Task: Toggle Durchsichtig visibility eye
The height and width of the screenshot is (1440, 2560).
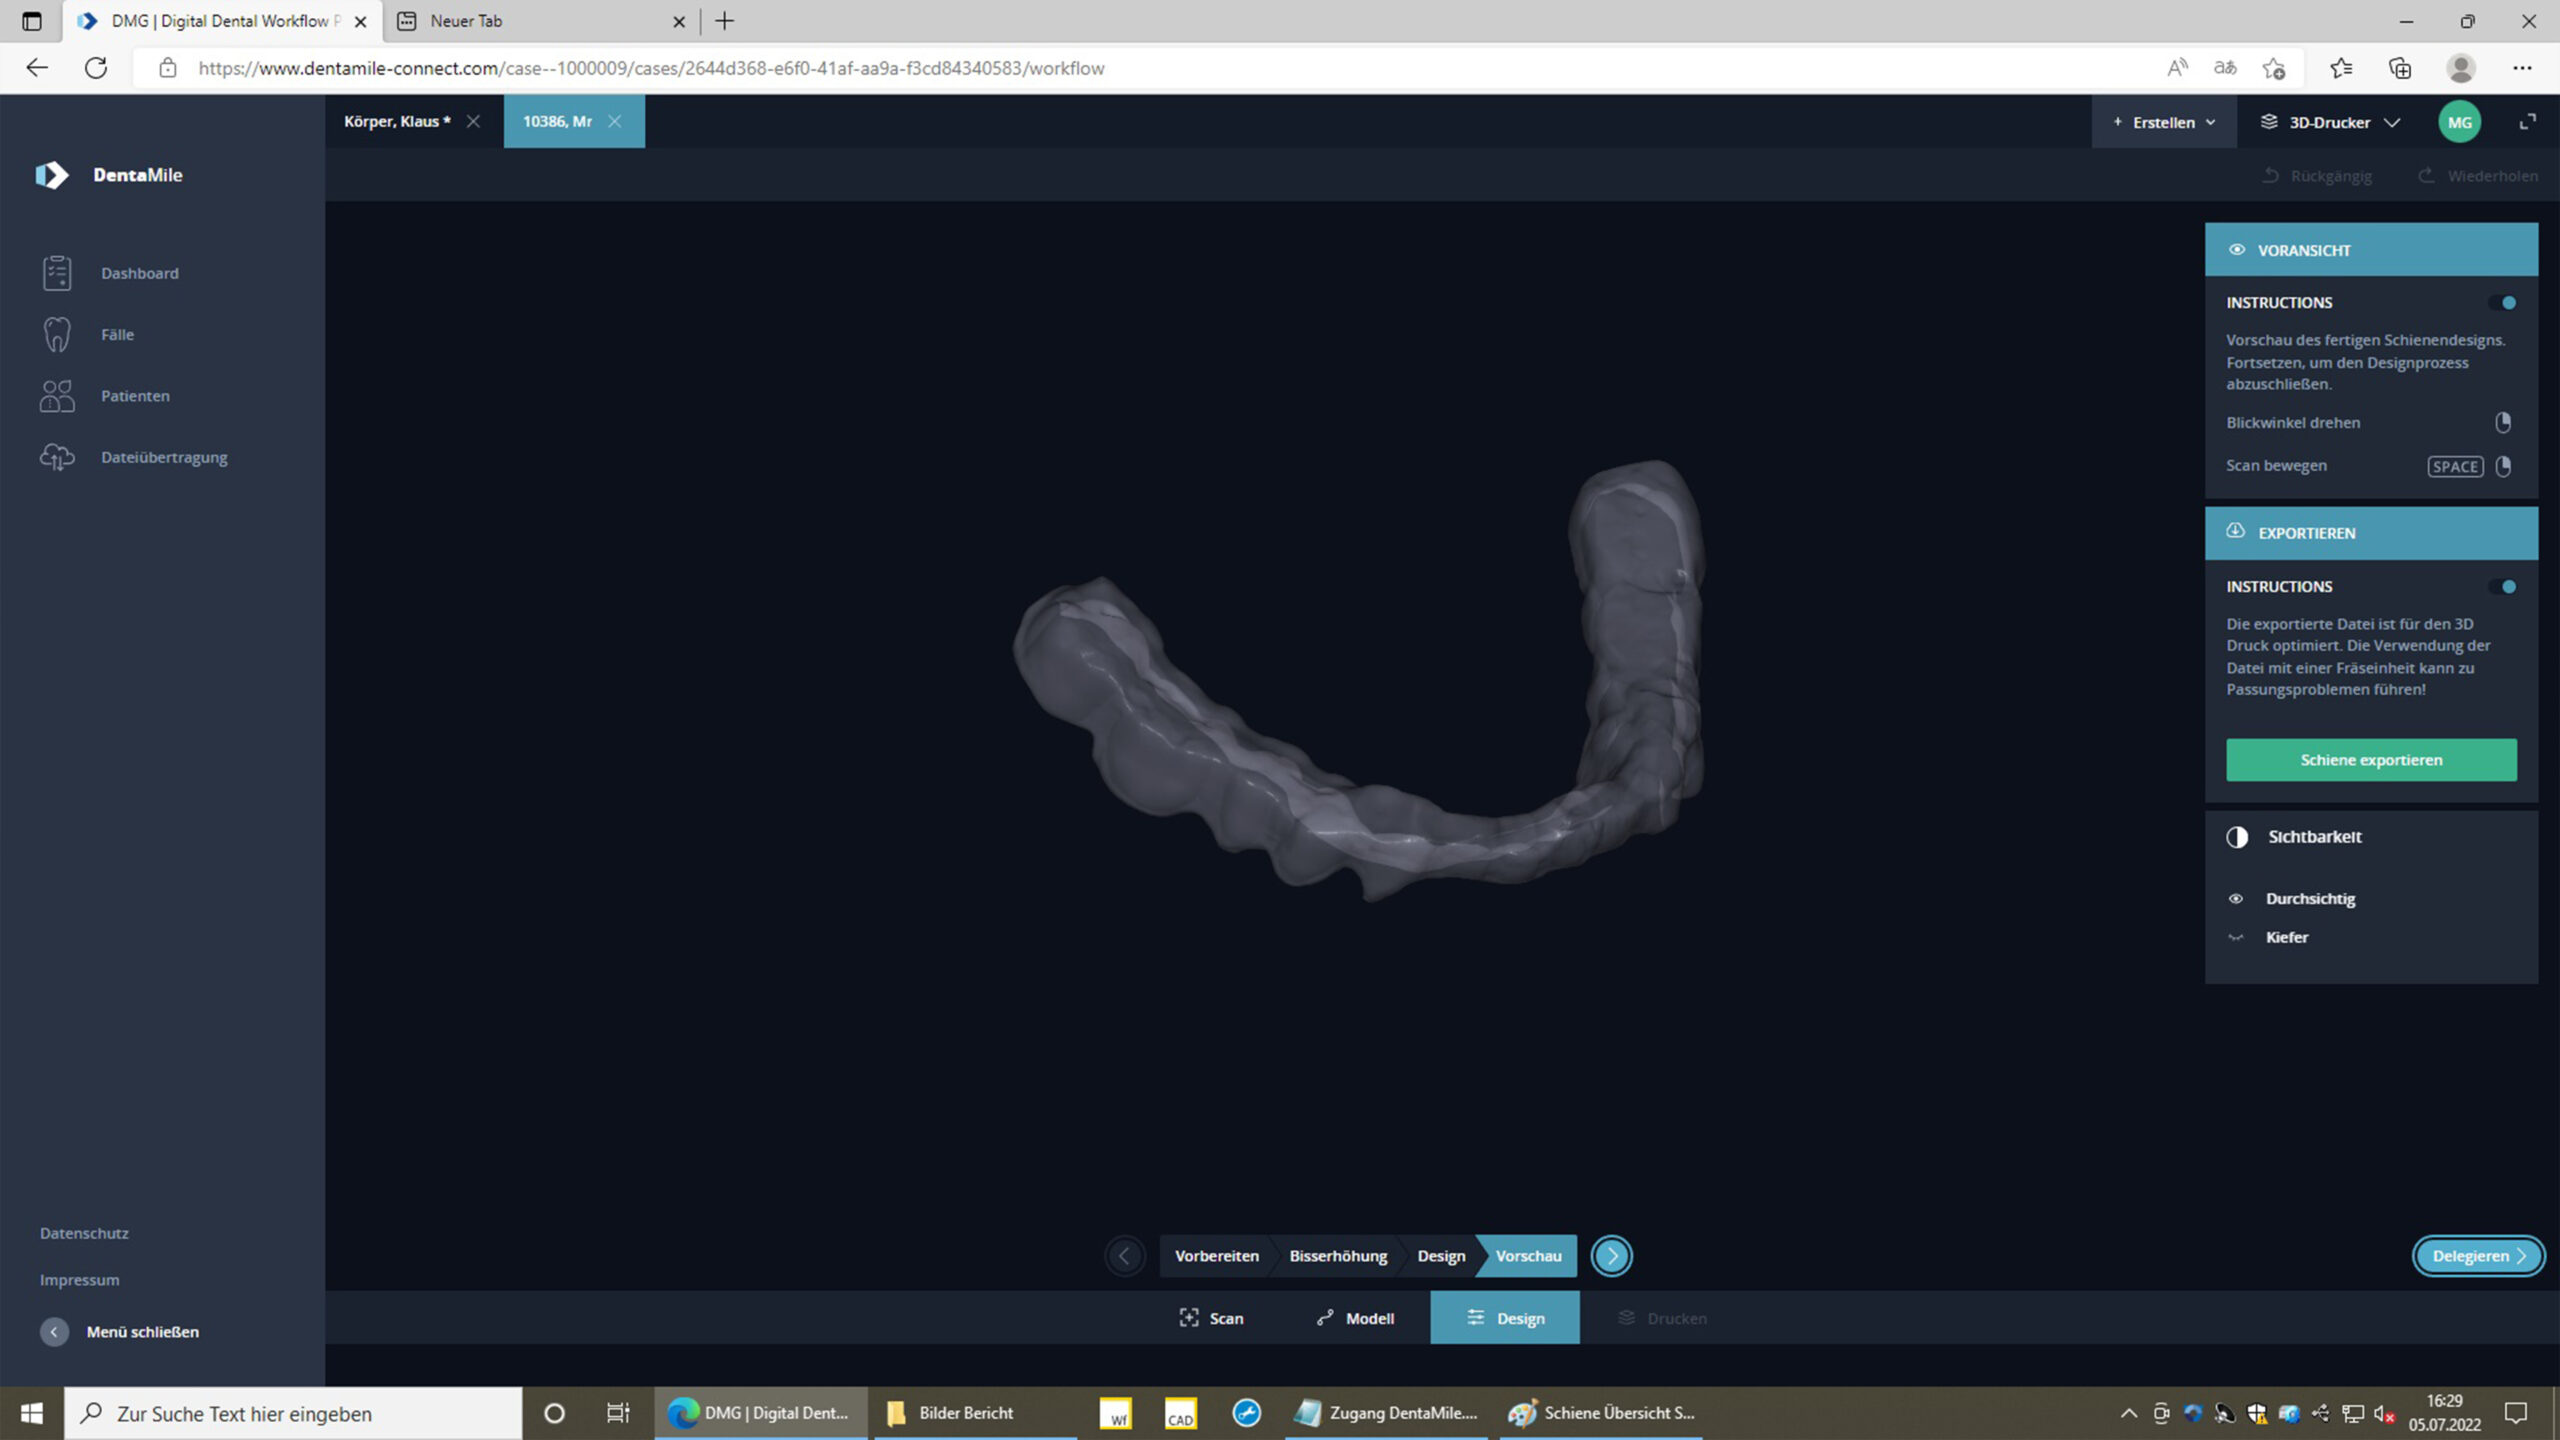Action: coord(2236,899)
